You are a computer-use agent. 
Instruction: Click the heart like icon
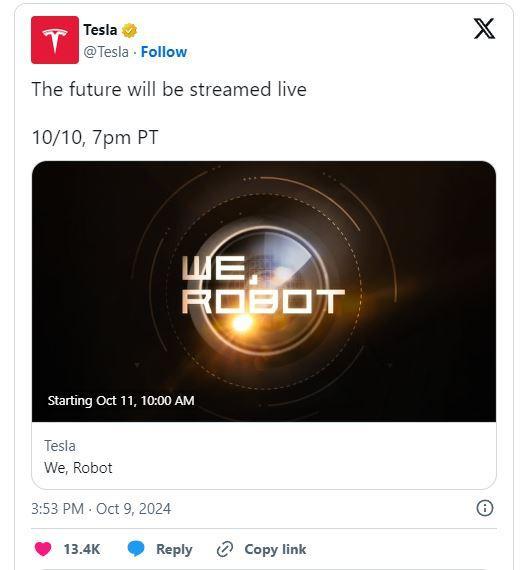(43, 549)
